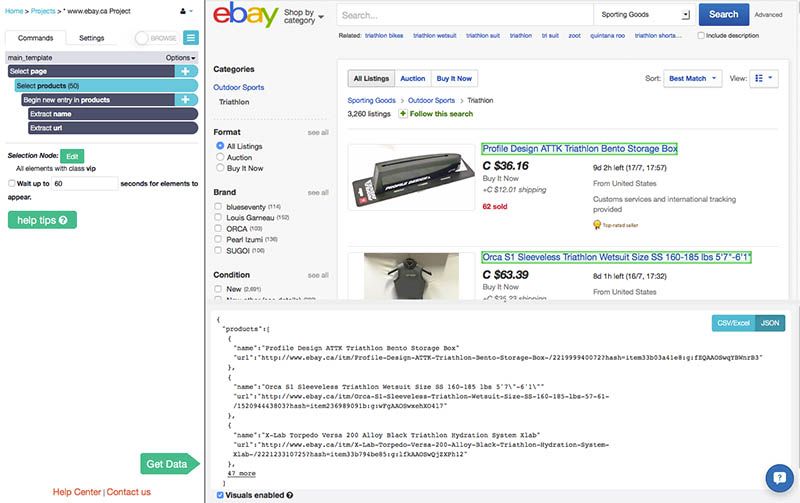Viewport: 800px width, 503px height.
Task: Click the plus icon on Select page
Action: pos(186,71)
